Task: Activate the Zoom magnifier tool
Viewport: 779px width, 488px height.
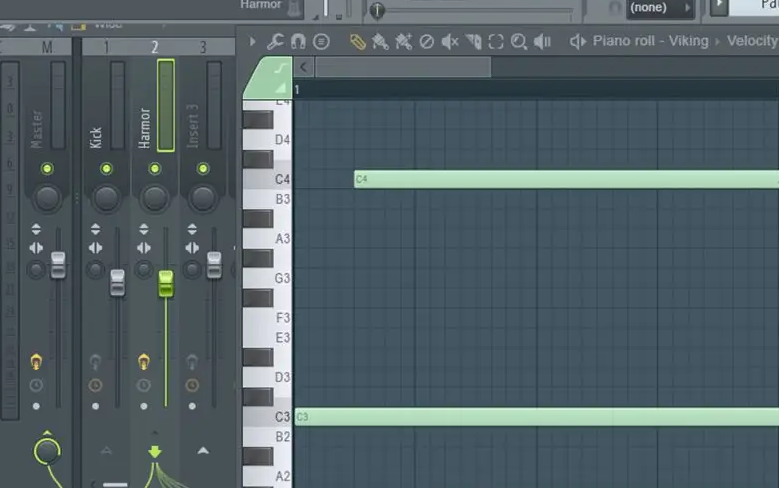Action: click(519, 42)
